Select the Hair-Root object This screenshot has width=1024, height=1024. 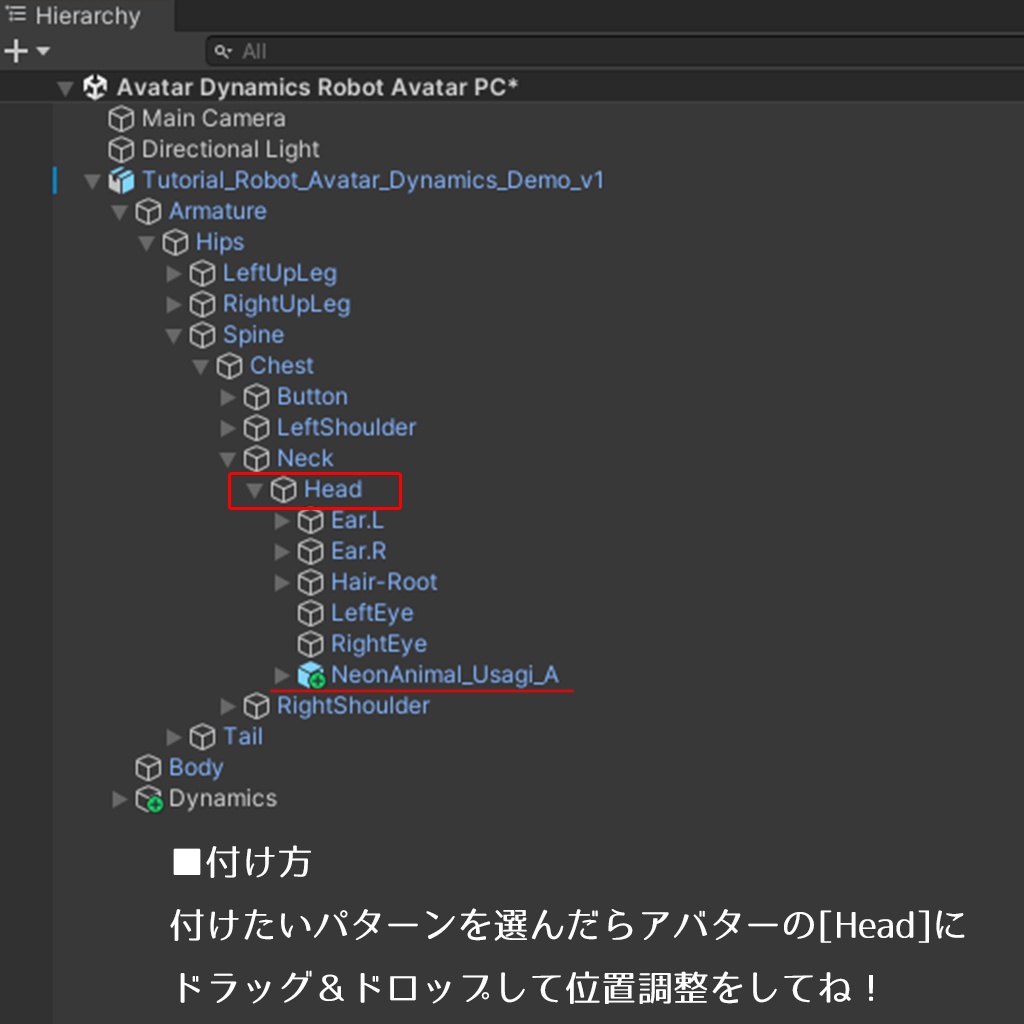[384, 582]
